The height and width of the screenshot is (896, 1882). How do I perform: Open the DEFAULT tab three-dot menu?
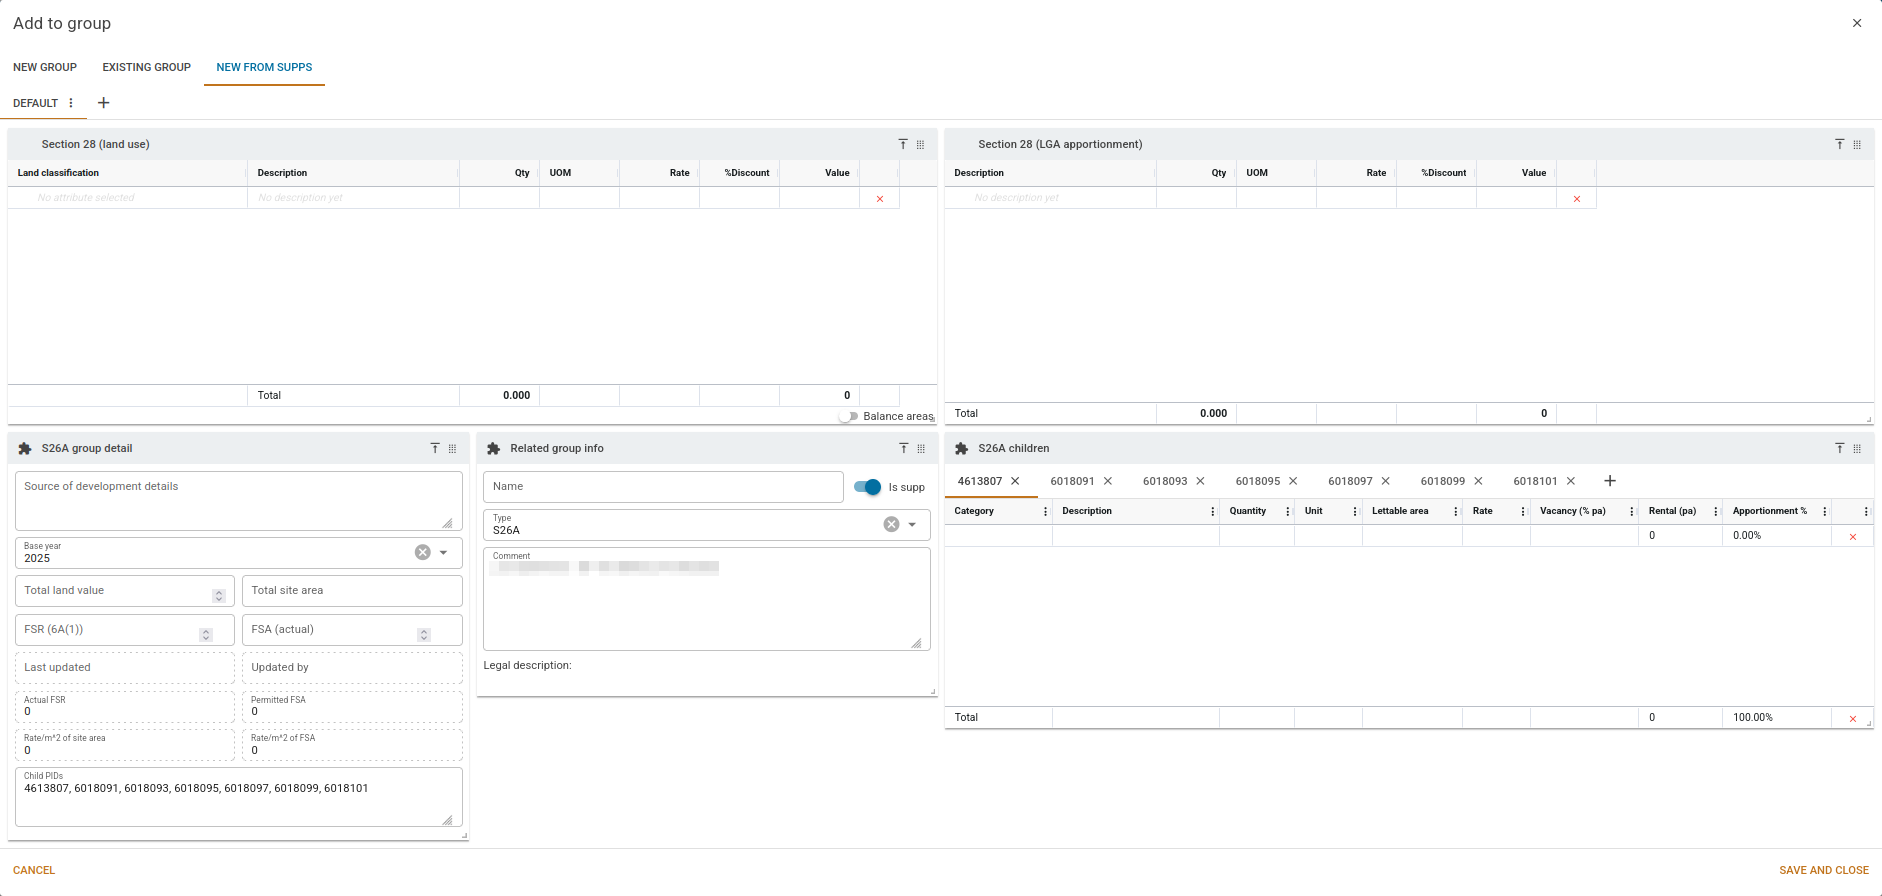pyautogui.click(x=71, y=103)
